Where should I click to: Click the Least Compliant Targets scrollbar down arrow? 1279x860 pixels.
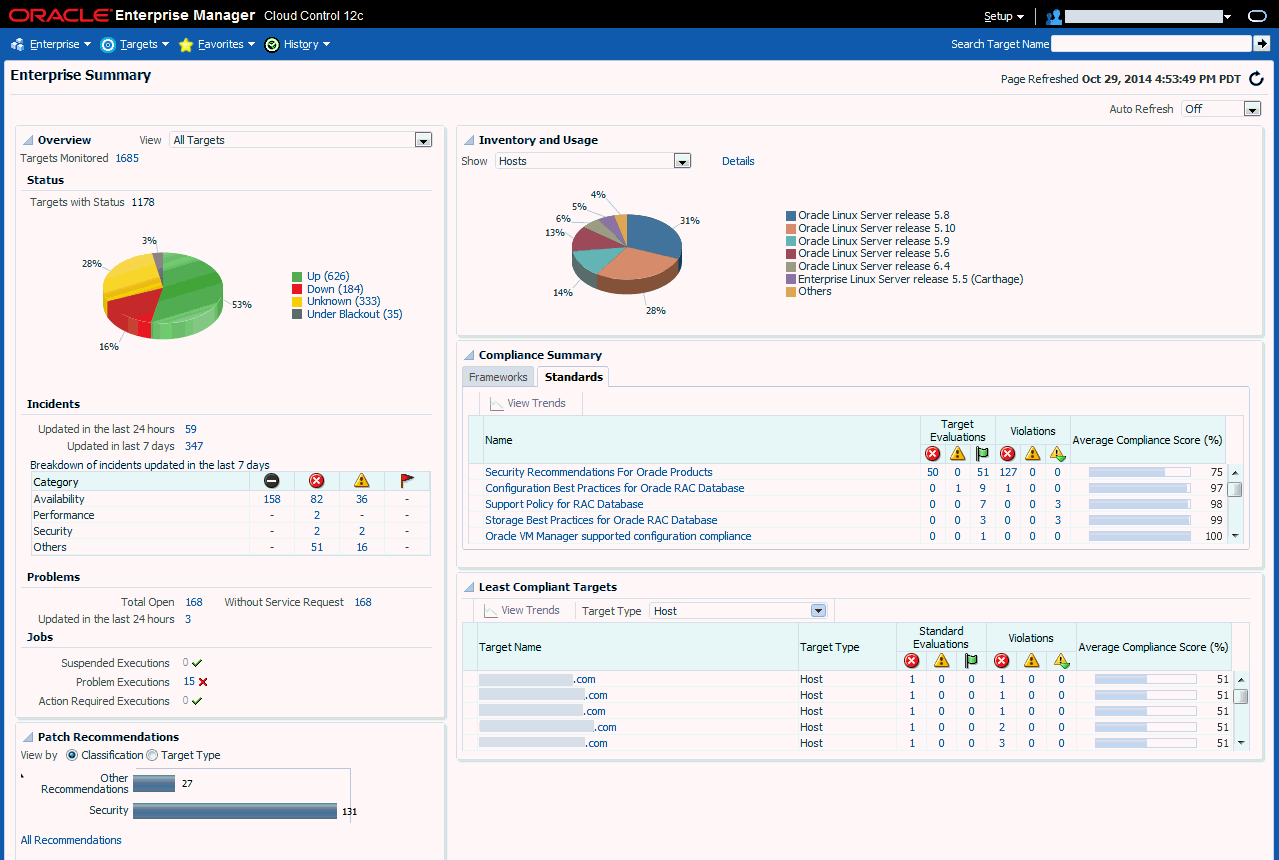pos(1241,743)
